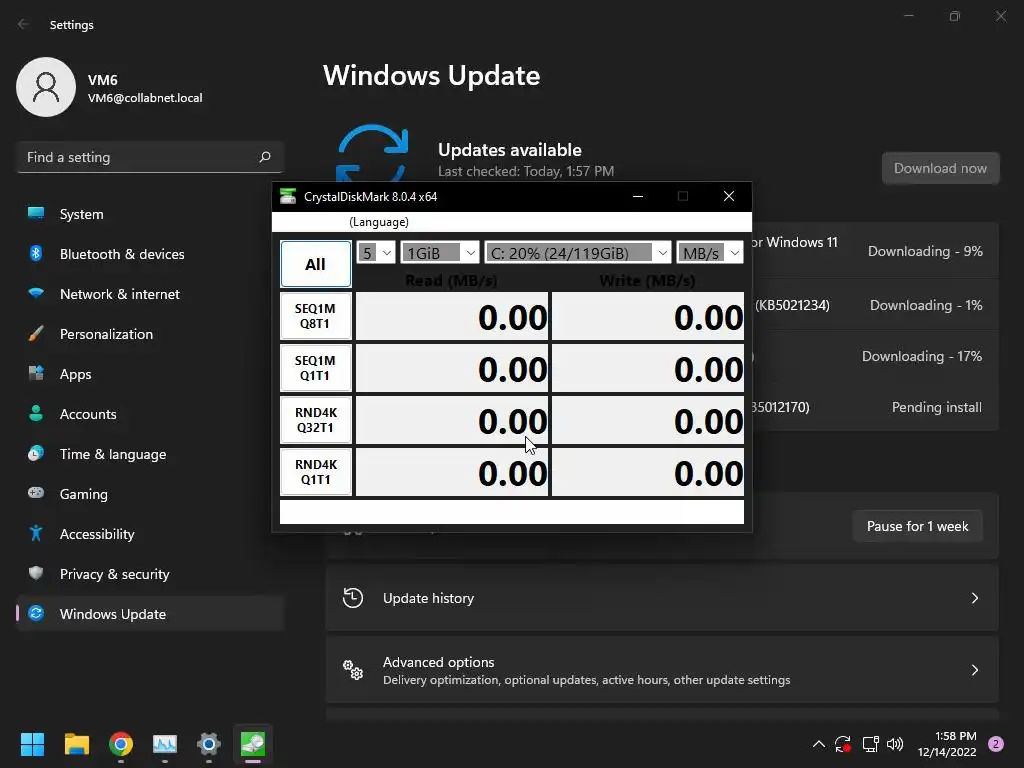Screen dimensions: 1024x768
Task: Open Google Chrome from the taskbar
Action: coord(121,744)
